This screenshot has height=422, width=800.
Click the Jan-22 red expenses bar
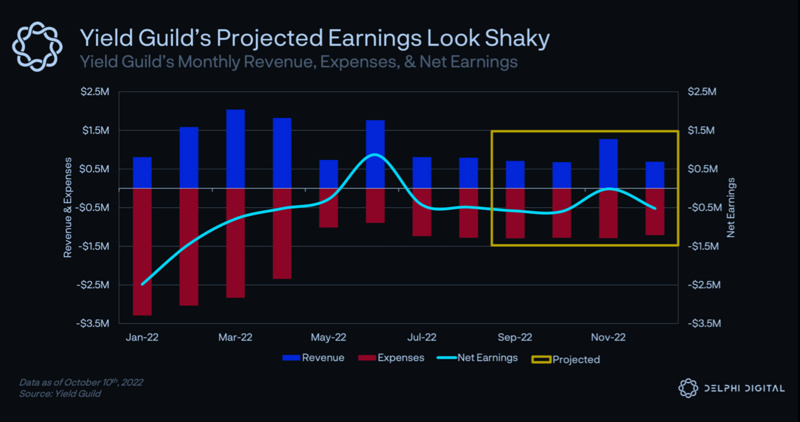click(x=143, y=251)
